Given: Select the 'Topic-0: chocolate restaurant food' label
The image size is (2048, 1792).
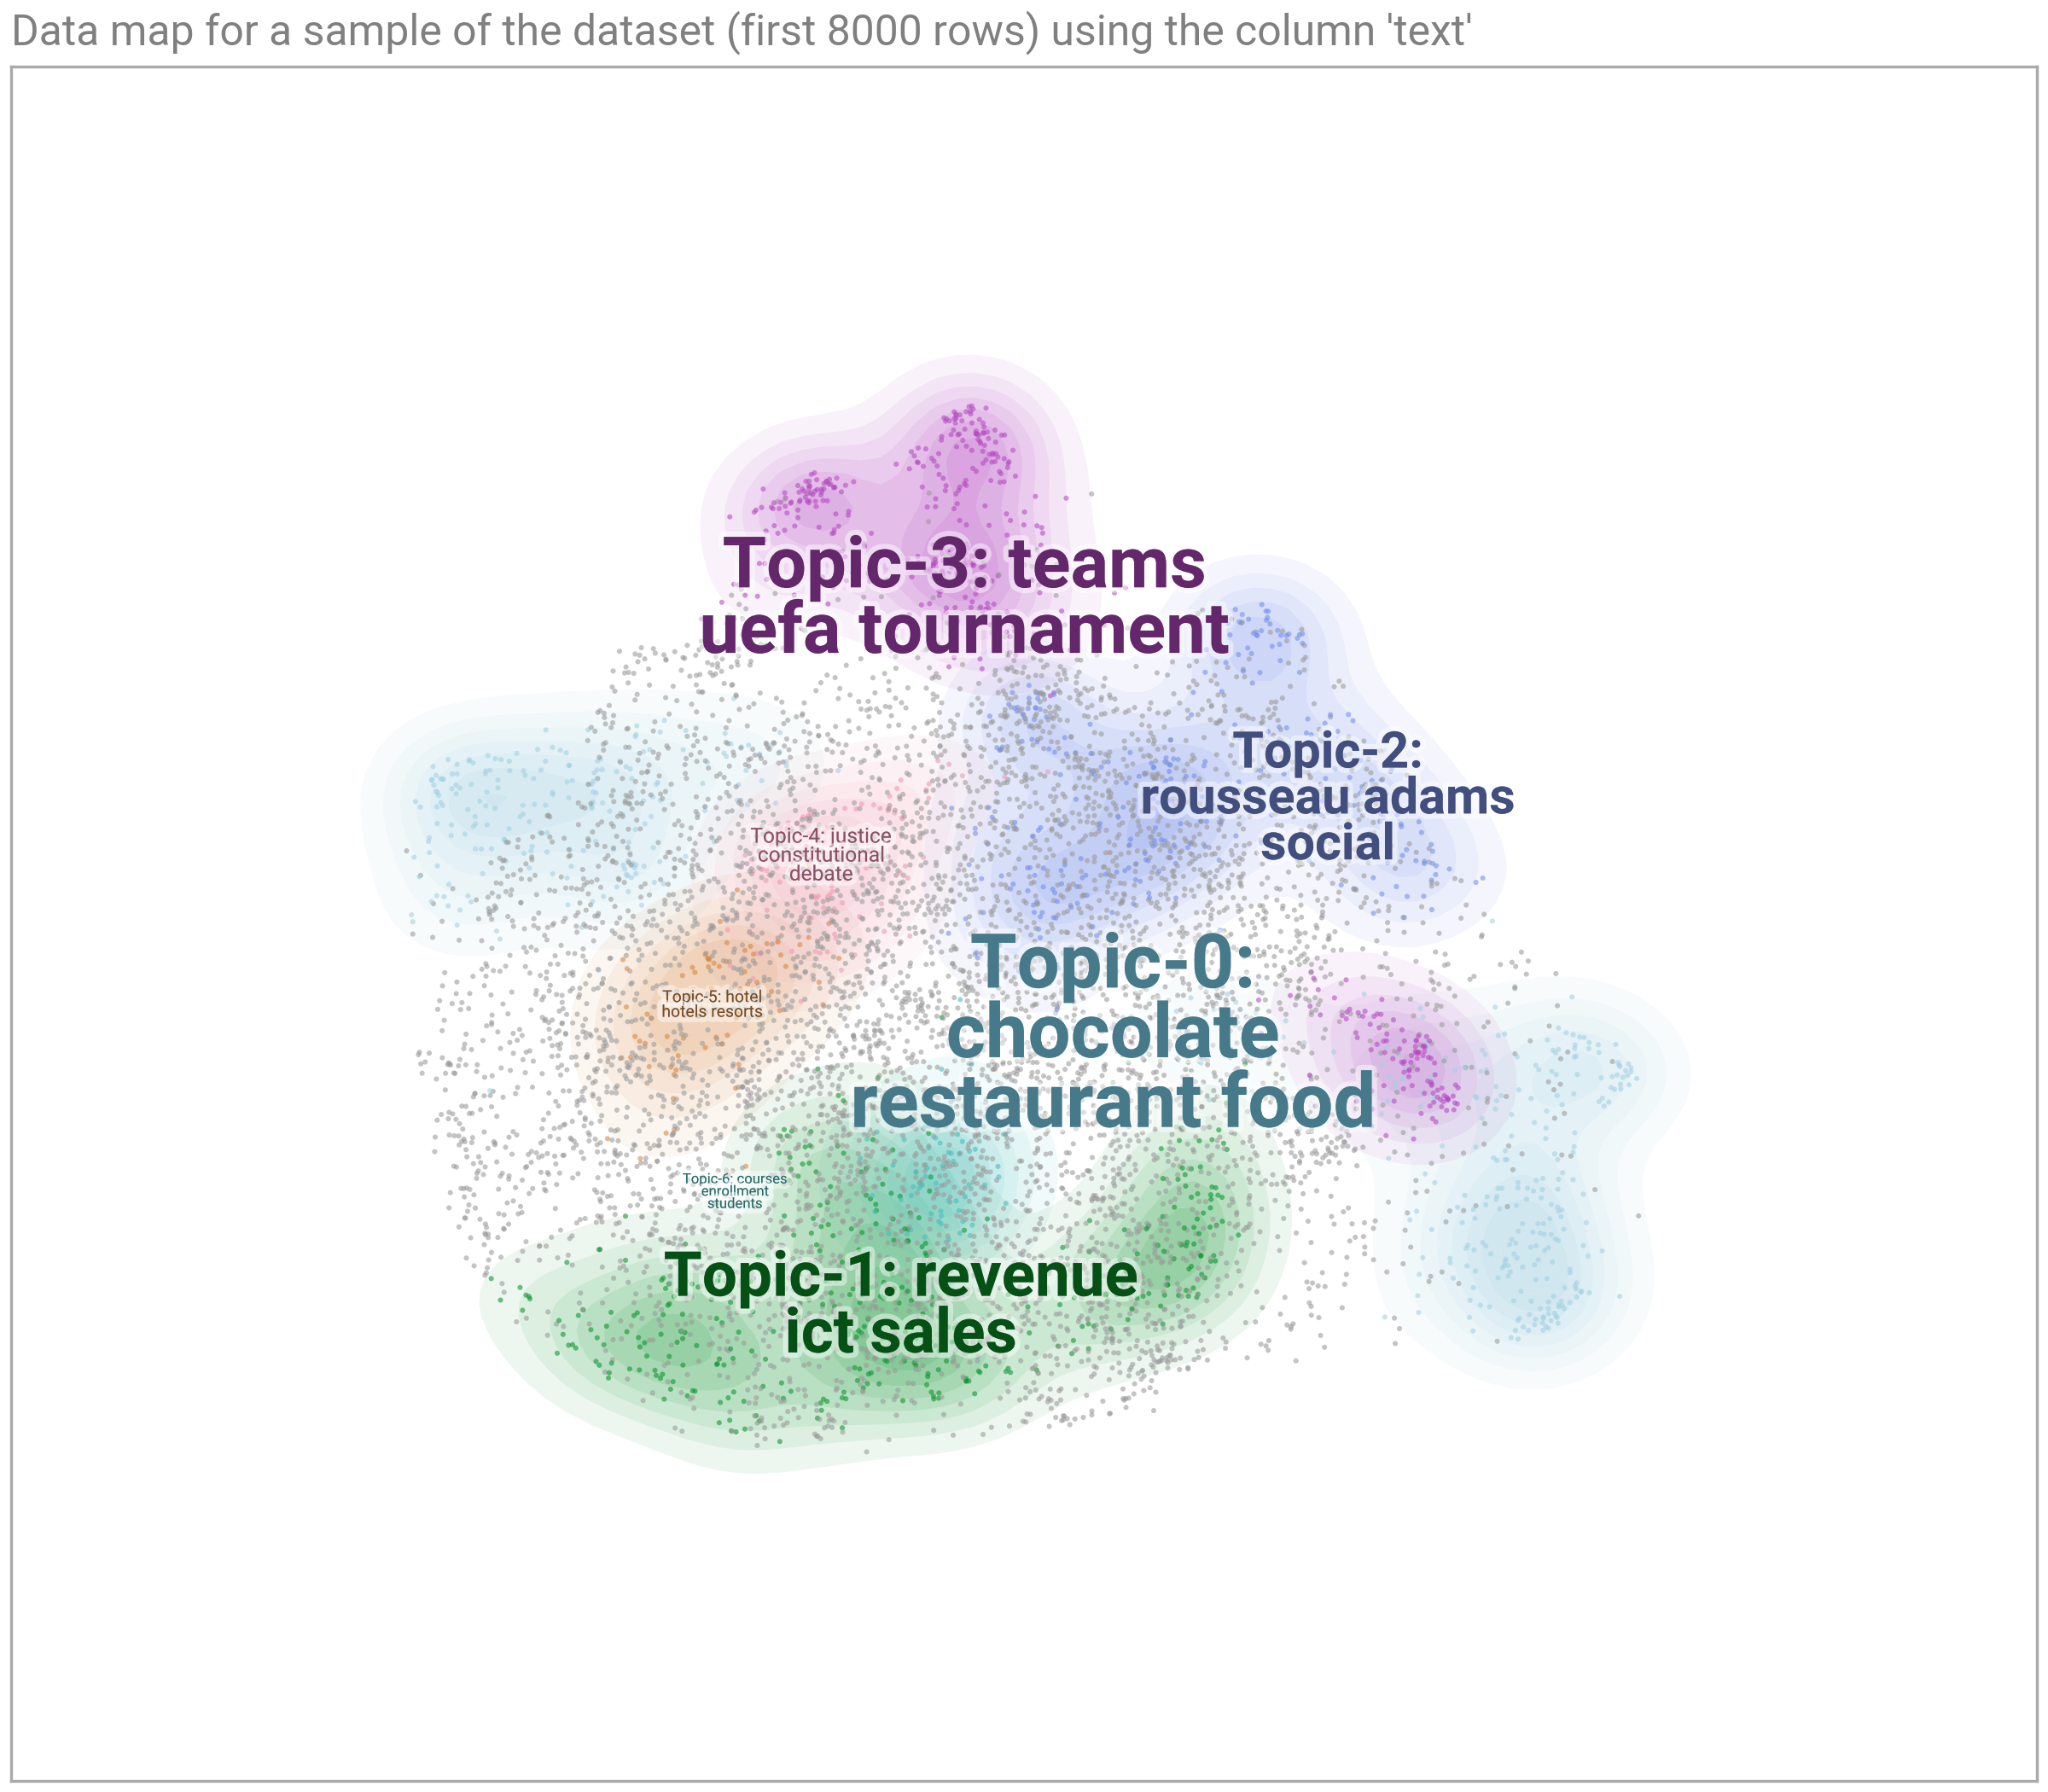Looking at the screenshot, I should click(1112, 1033).
